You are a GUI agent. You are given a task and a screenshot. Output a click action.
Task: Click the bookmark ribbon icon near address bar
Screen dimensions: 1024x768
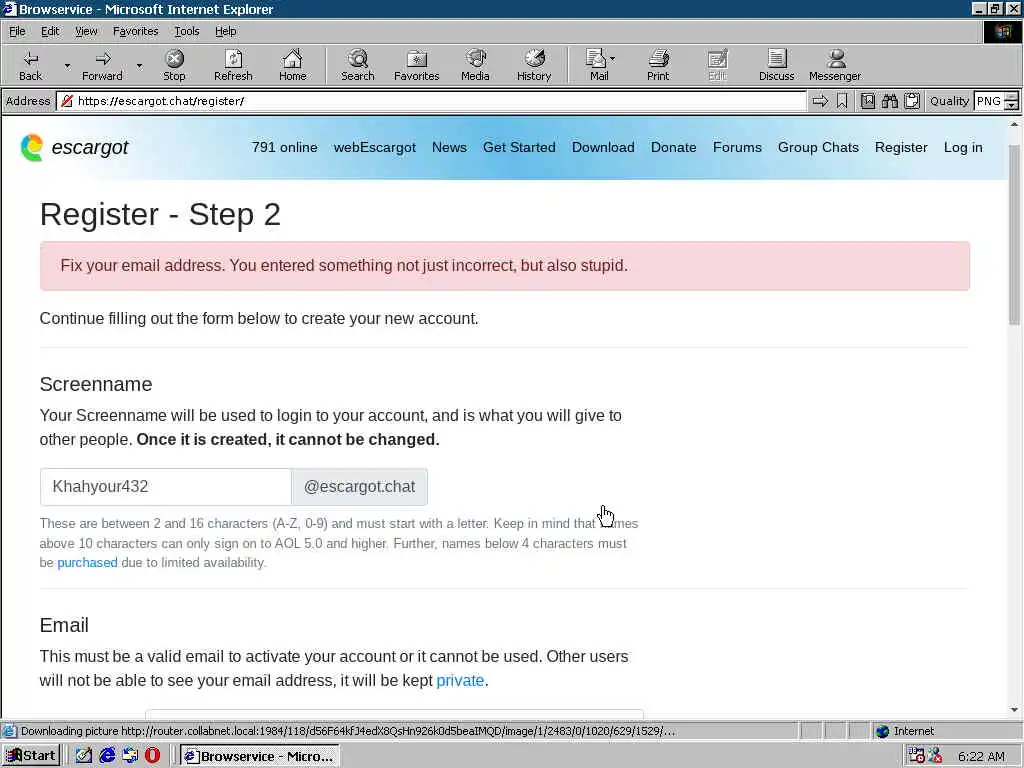pyautogui.click(x=842, y=101)
